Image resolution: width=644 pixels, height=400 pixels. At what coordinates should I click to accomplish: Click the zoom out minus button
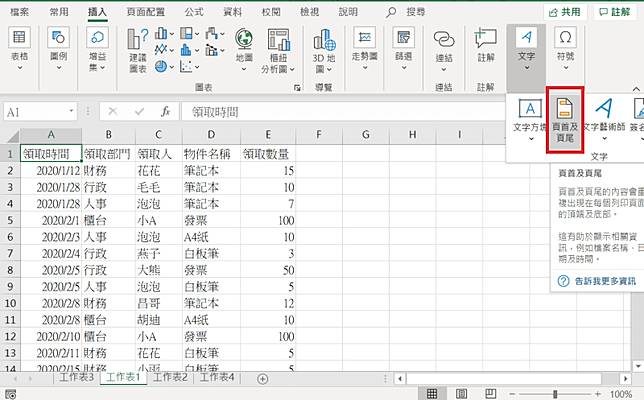[512, 394]
